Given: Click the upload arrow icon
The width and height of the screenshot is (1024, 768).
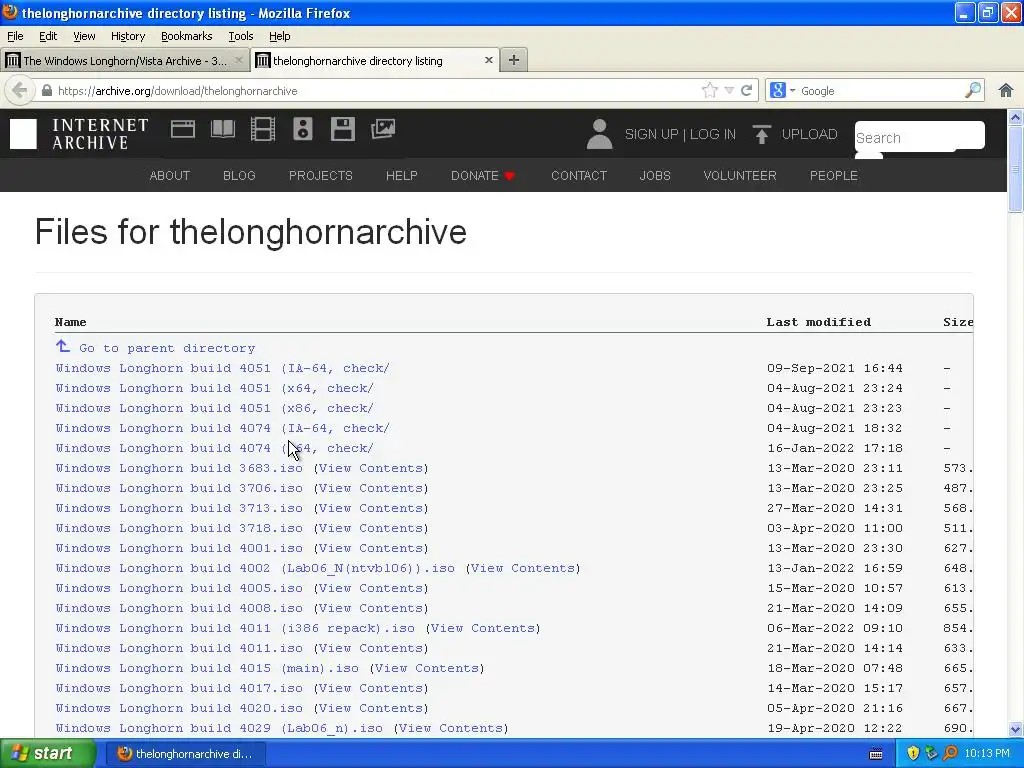Looking at the screenshot, I should (761, 134).
